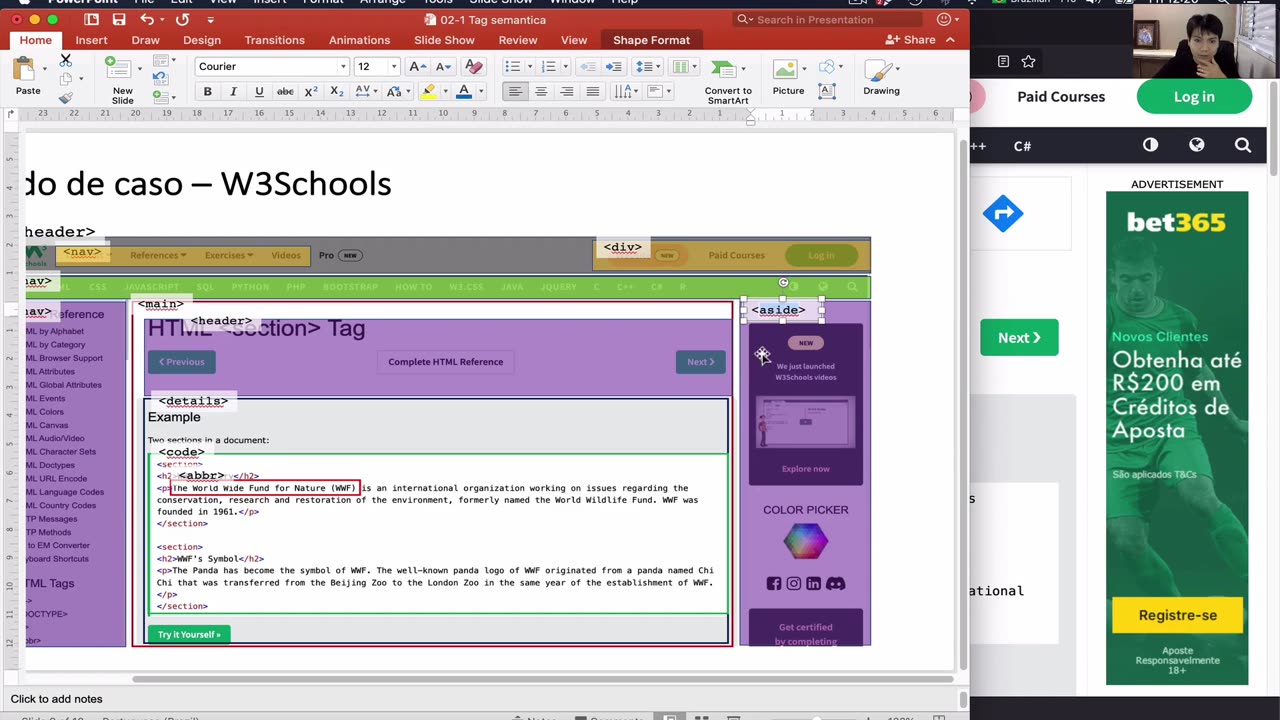This screenshot has width=1280, height=720.
Task: Open the font size 12 dropdown
Action: click(393, 66)
